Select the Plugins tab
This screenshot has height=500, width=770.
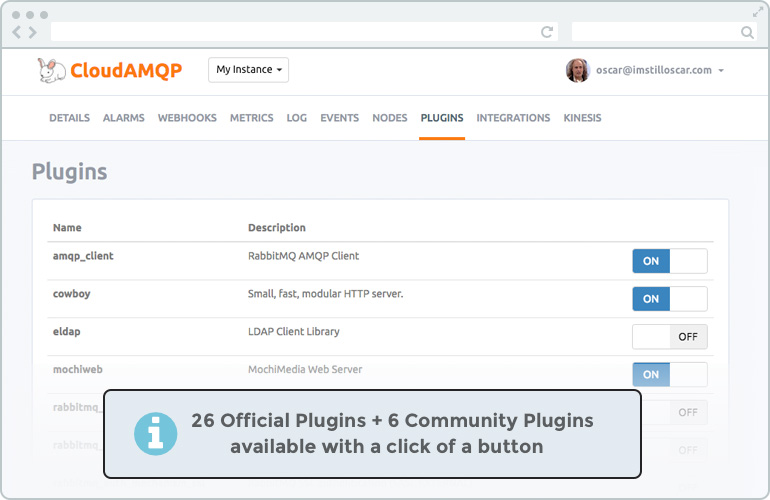[442, 118]
